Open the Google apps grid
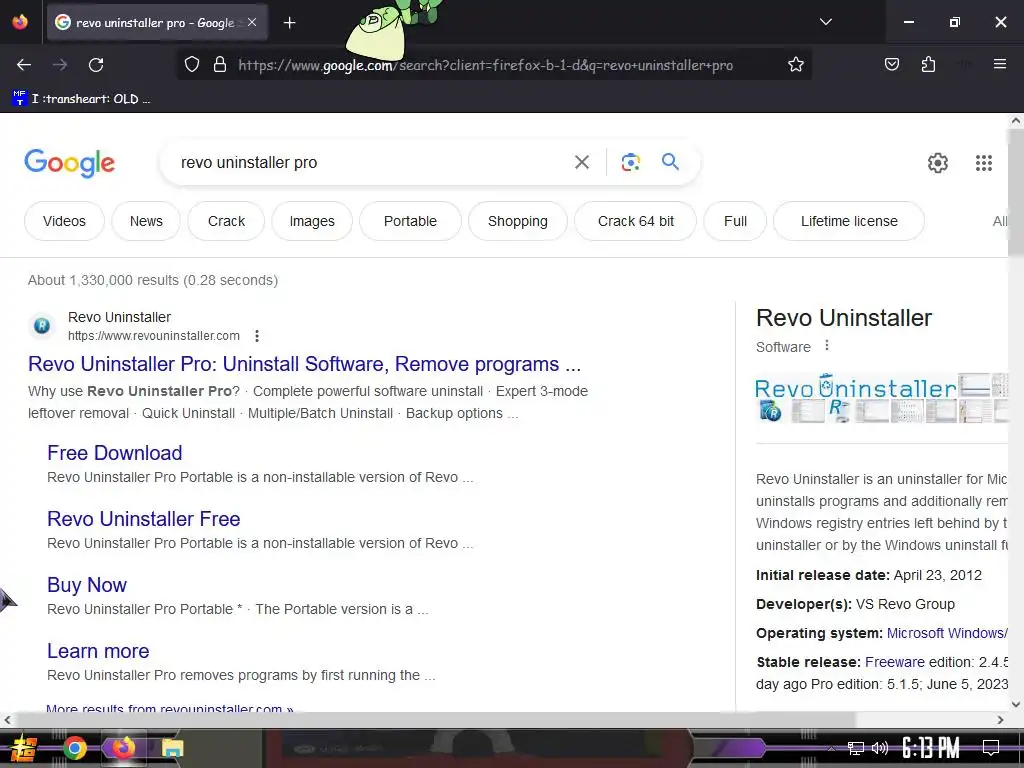The width and height of the screenshot is (1024, 768). coord(984,163)
